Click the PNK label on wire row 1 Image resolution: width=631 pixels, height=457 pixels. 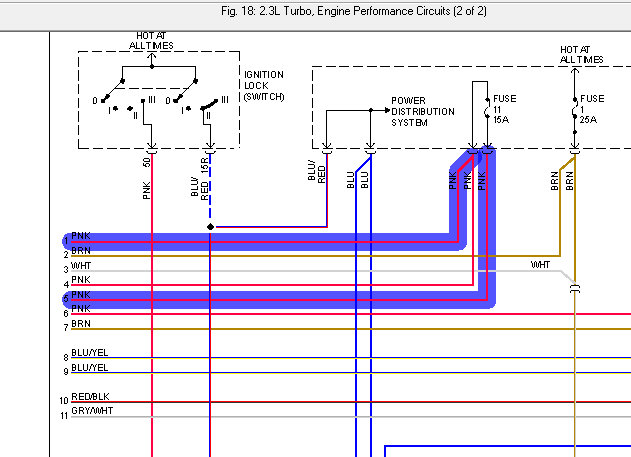(x=80, y=236)
